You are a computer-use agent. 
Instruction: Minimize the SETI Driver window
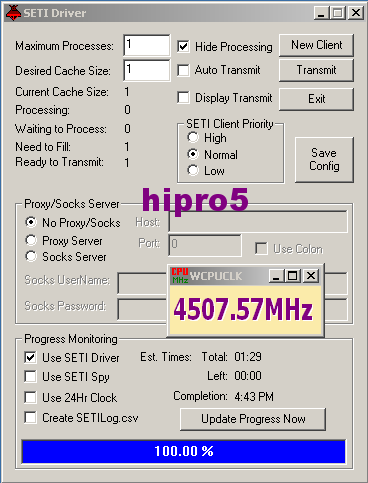click(x=321, y=13)
